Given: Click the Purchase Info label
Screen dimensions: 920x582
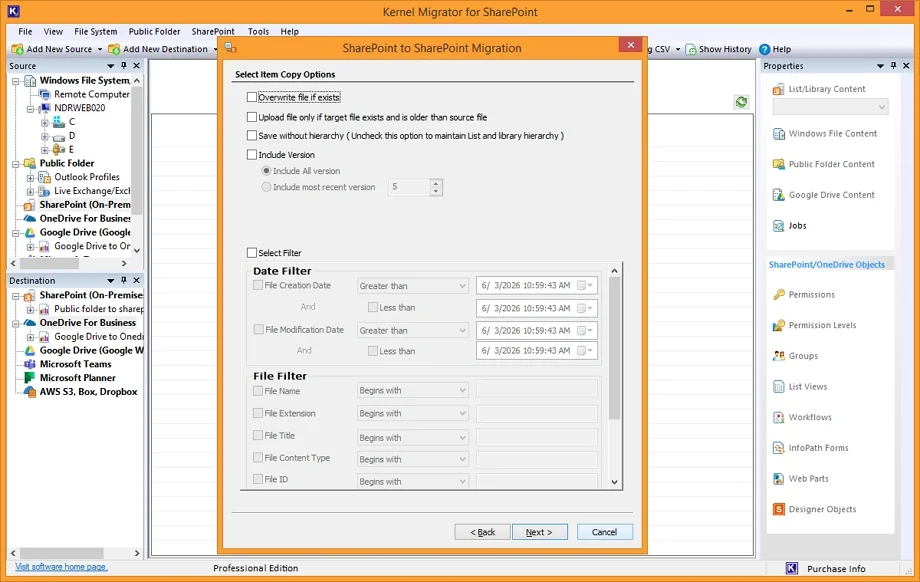Looking at the screenshot, I should (x=836, y=569).
